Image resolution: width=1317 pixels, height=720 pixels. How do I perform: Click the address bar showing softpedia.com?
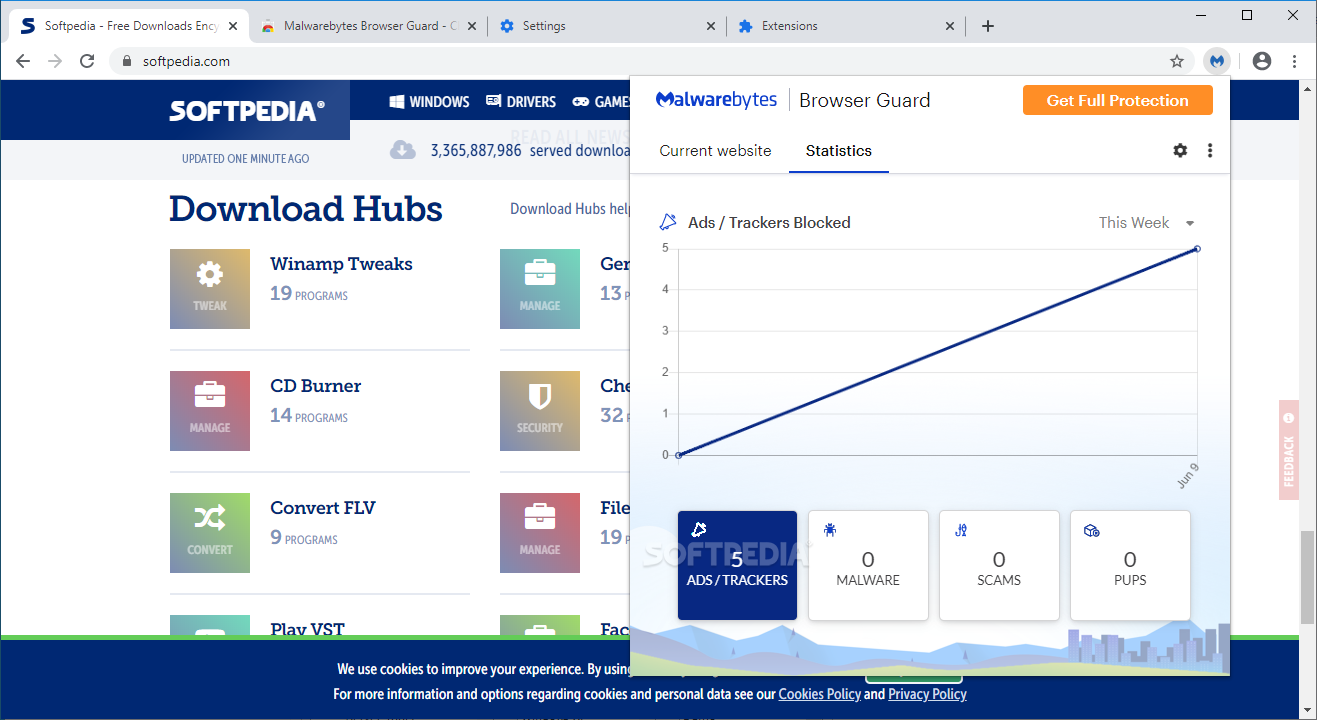[x=650, y=61]
